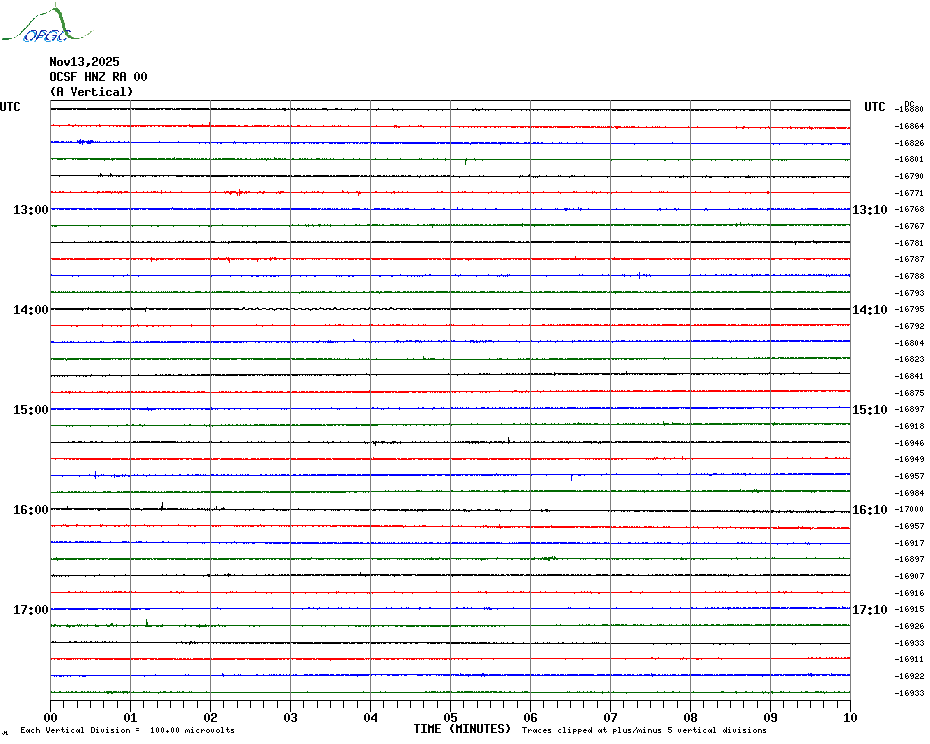930x744 pixels.
Task: Click the DC offset value '-16781'
Action: 909,243
